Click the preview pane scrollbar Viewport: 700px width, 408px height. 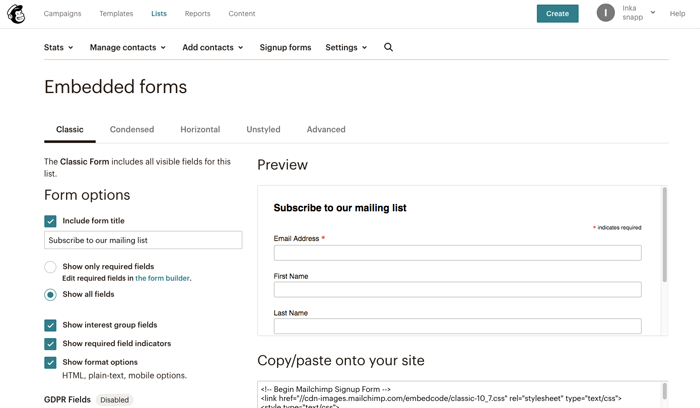[664, 235]
